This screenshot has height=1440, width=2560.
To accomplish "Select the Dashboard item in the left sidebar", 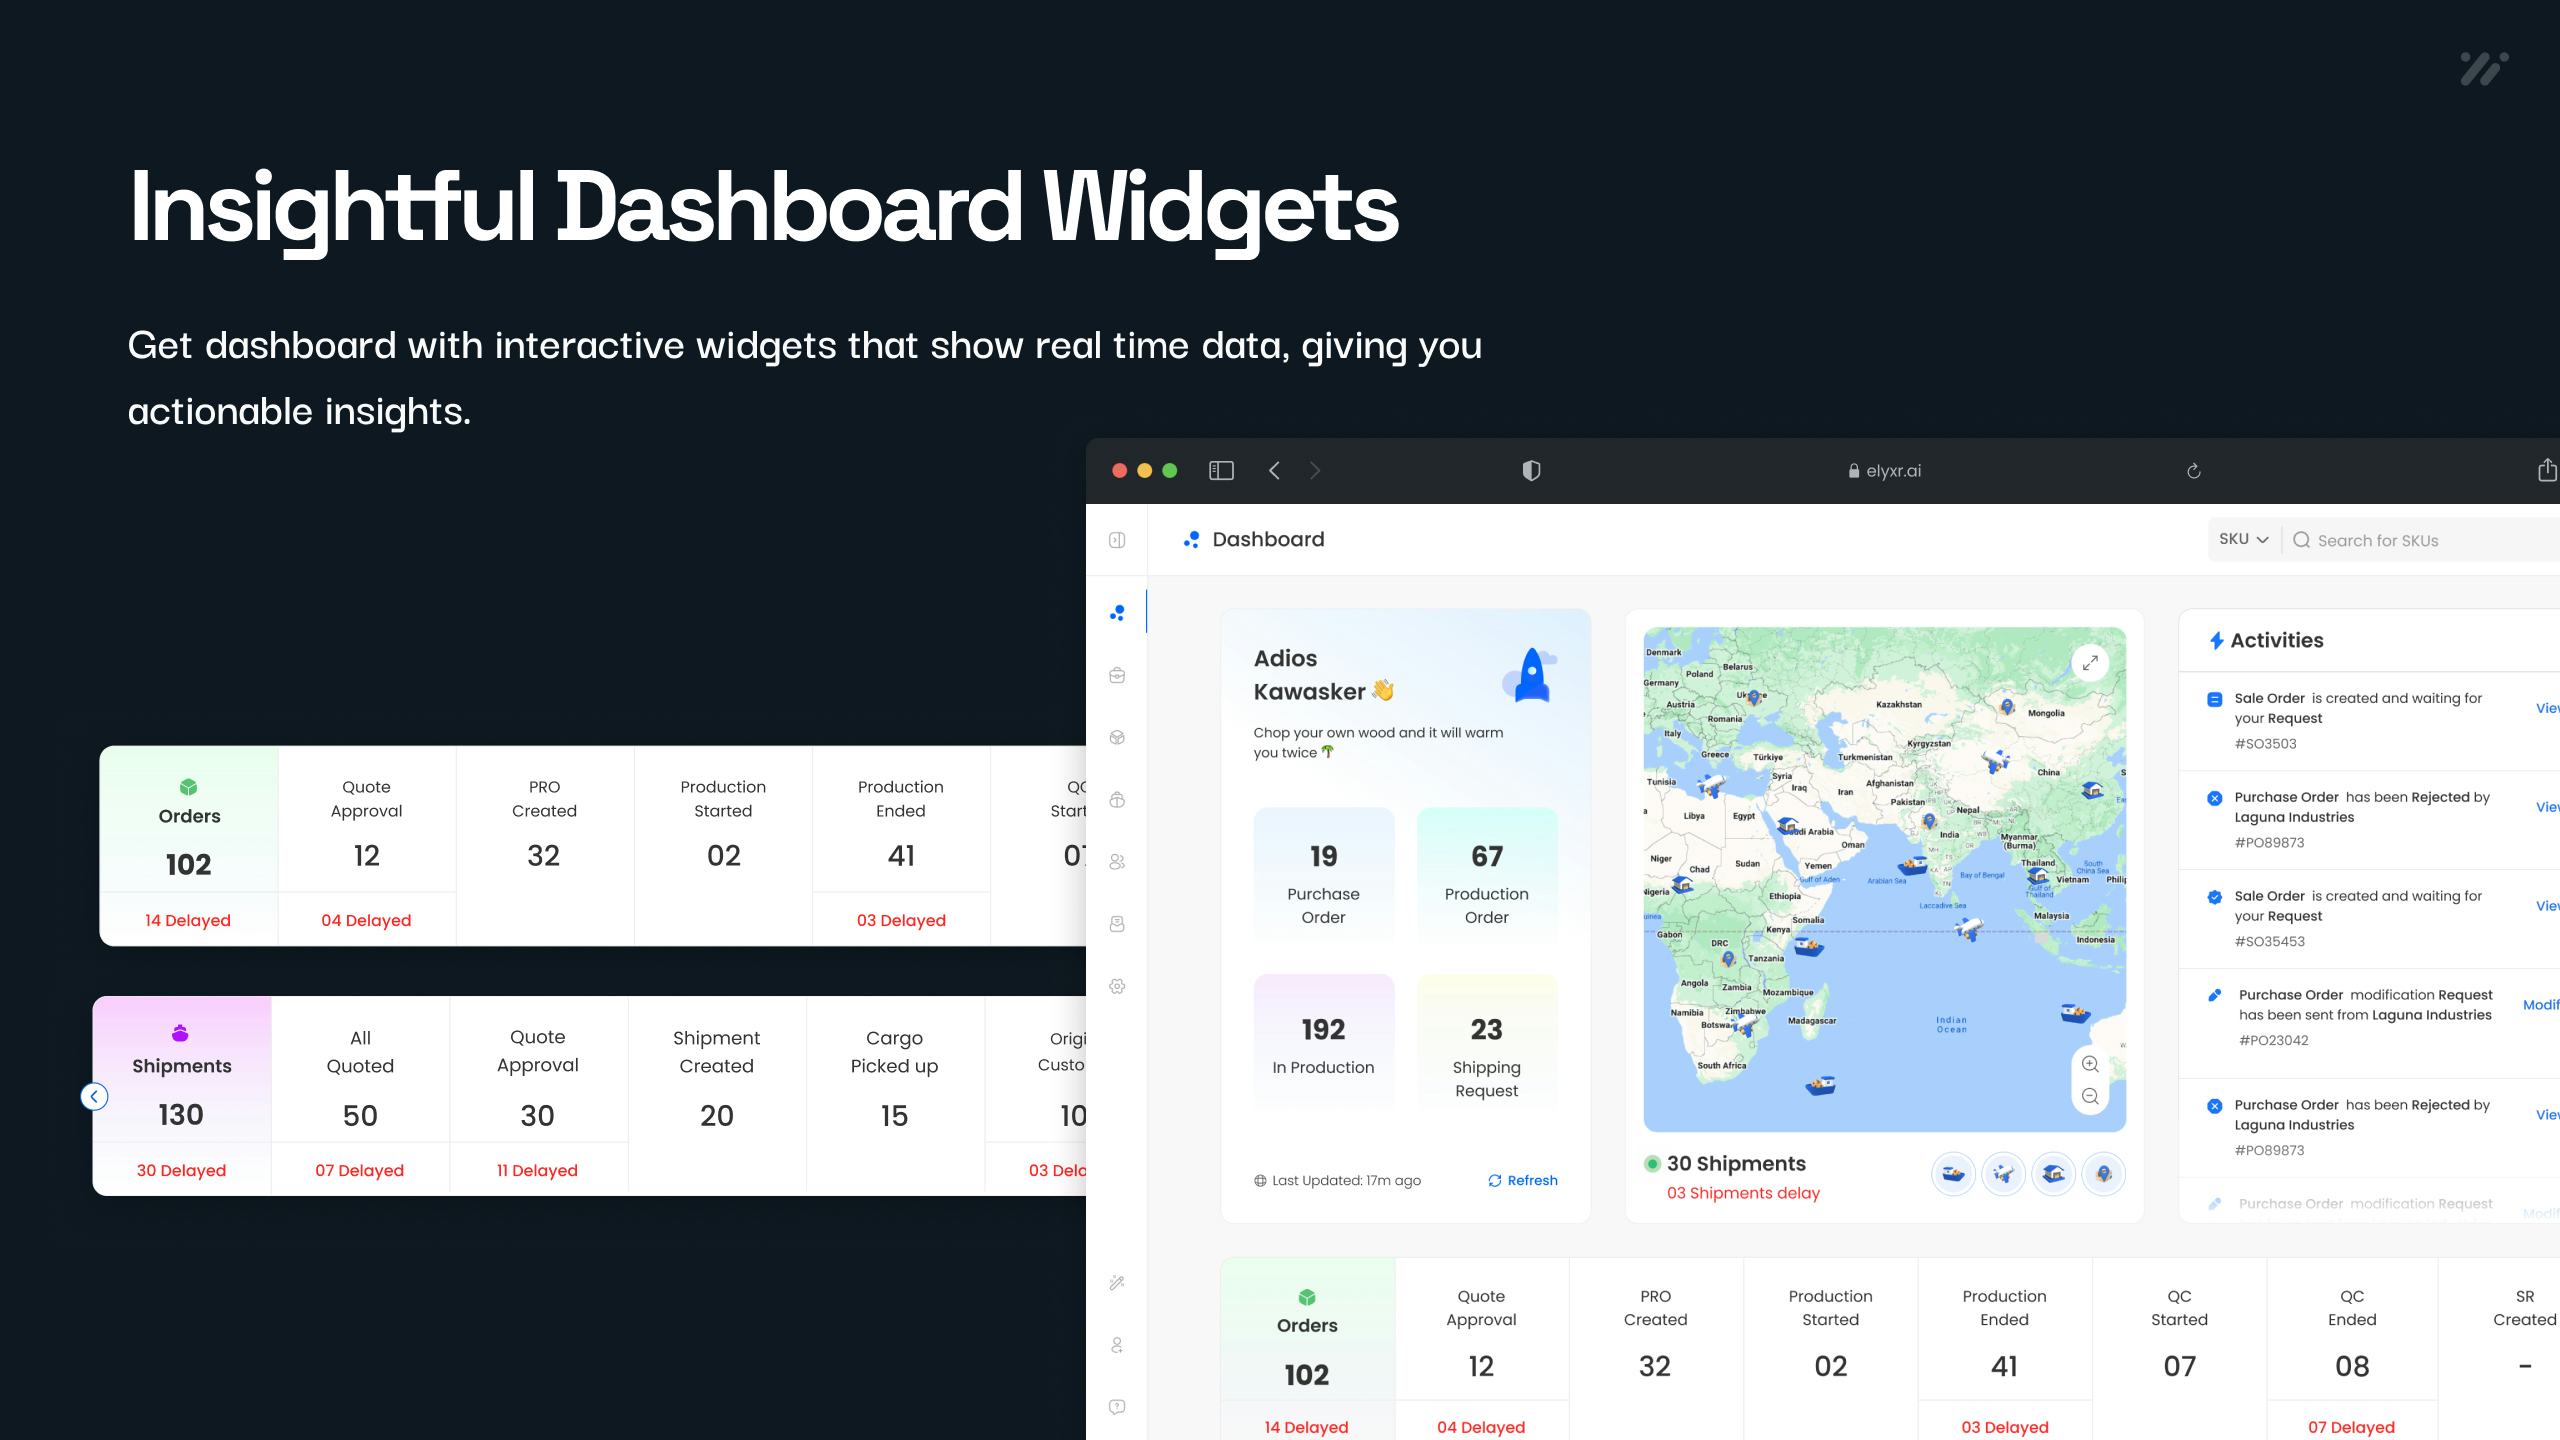I will click(x=1117, y=613).
